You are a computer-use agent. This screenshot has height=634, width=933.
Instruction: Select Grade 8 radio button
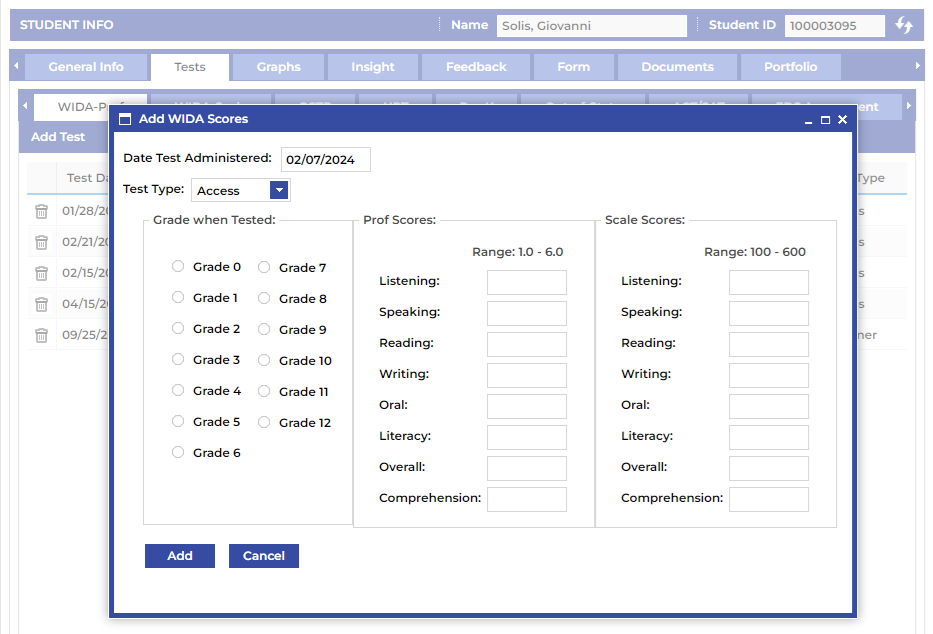click(264, 298)
